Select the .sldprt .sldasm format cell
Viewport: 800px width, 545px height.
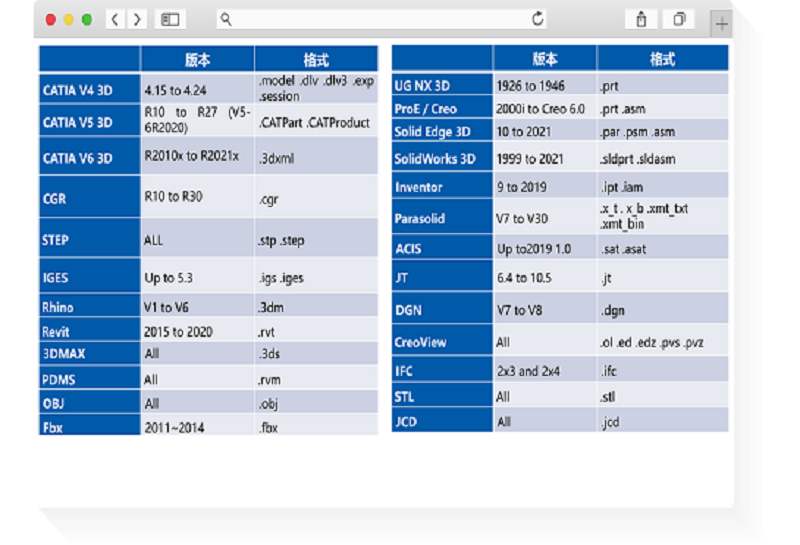[x=662, y=158]
